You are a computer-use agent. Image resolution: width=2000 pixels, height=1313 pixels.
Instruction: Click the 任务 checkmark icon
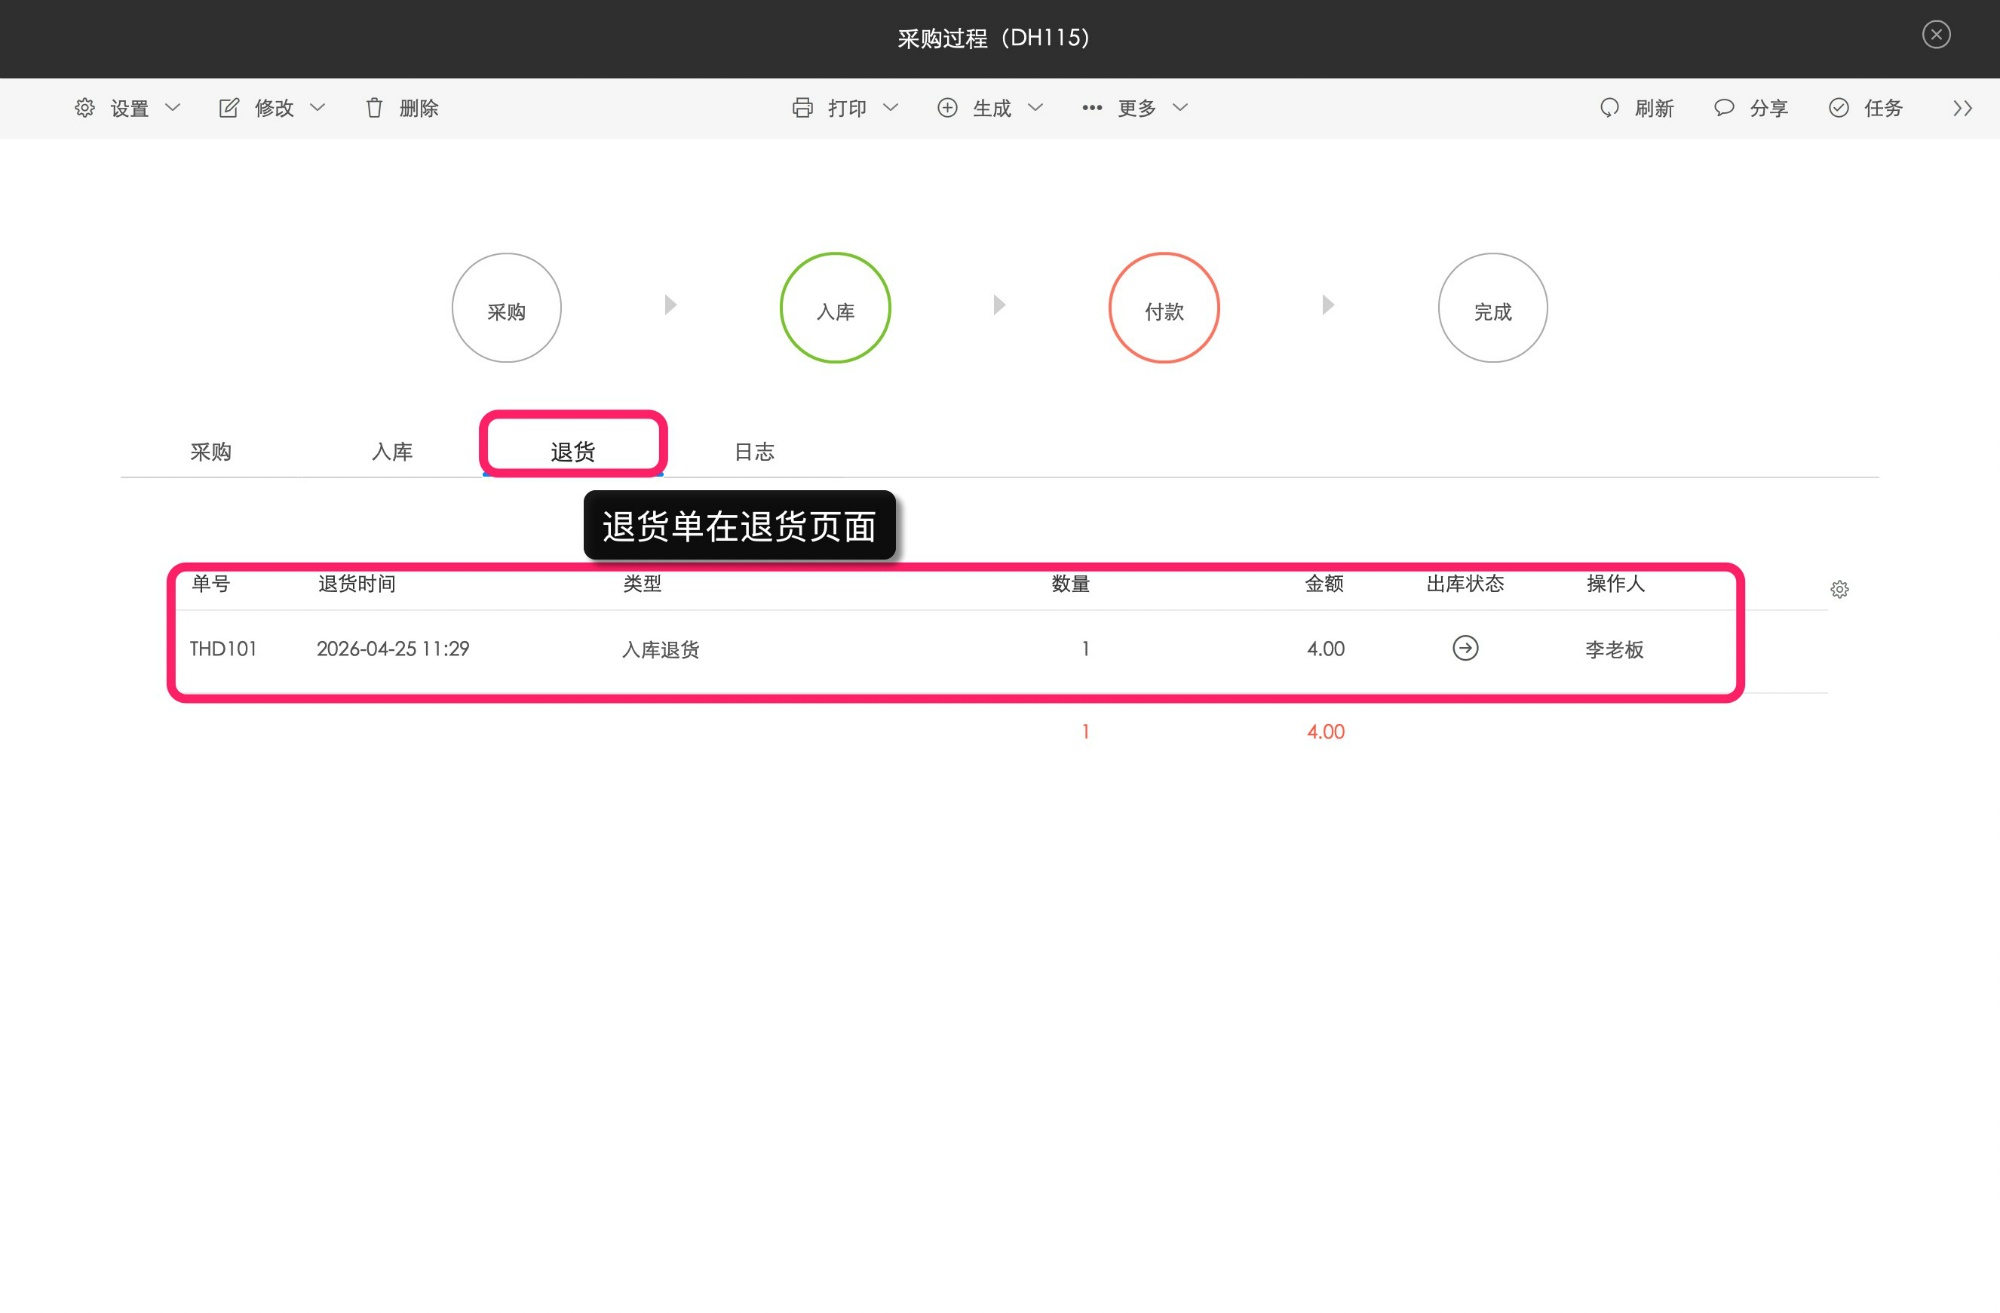1839,108
